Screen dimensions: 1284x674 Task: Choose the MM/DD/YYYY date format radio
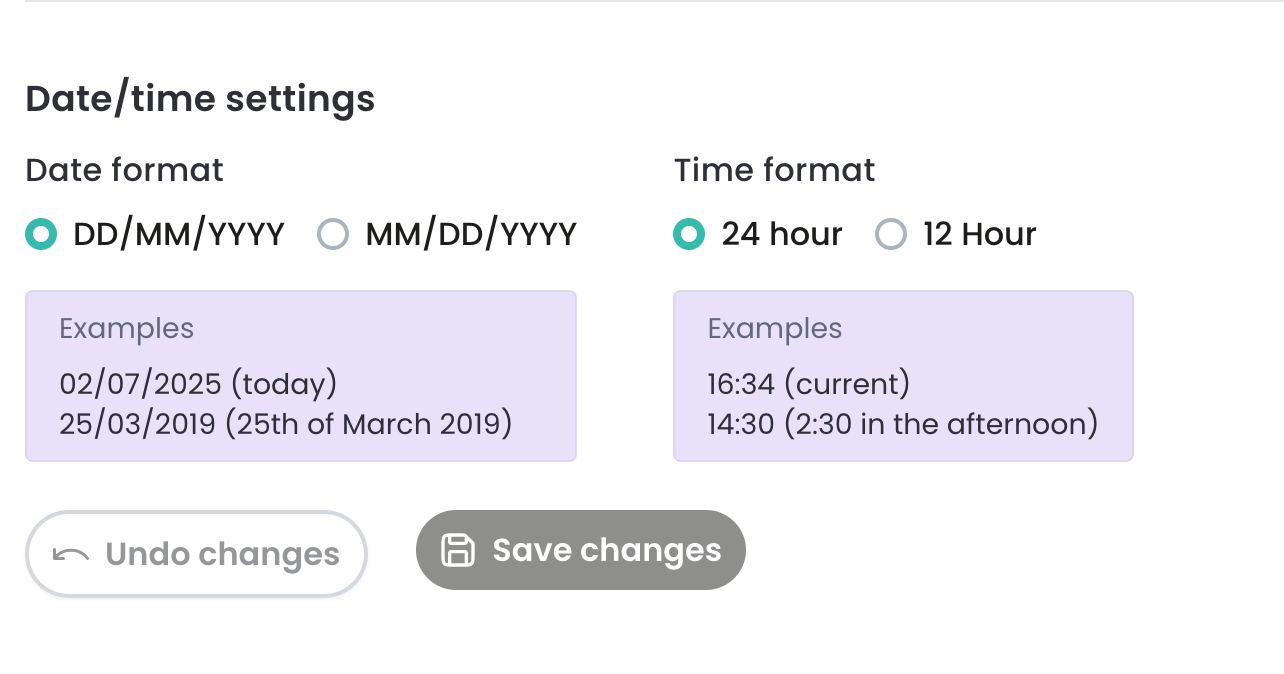pos(332,235)
